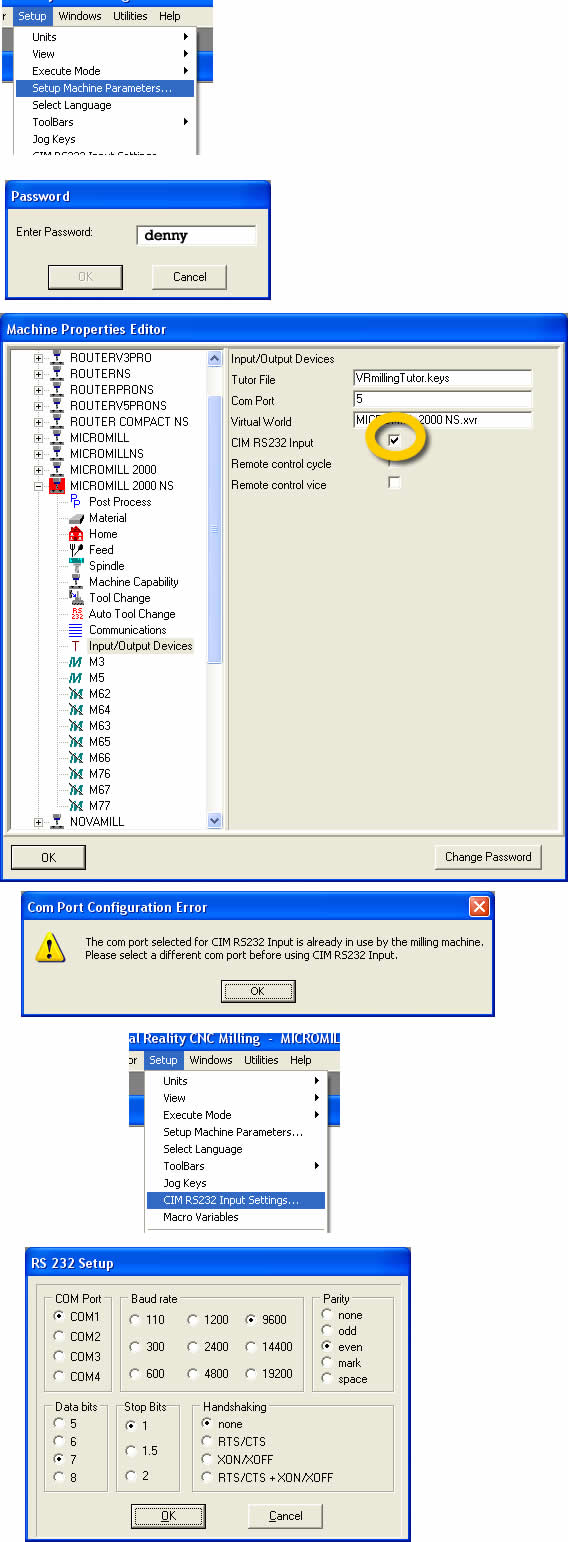Viewport: 568px width, 1542px height.
Task: Select the M76 code icon
Action: (76, 774)
